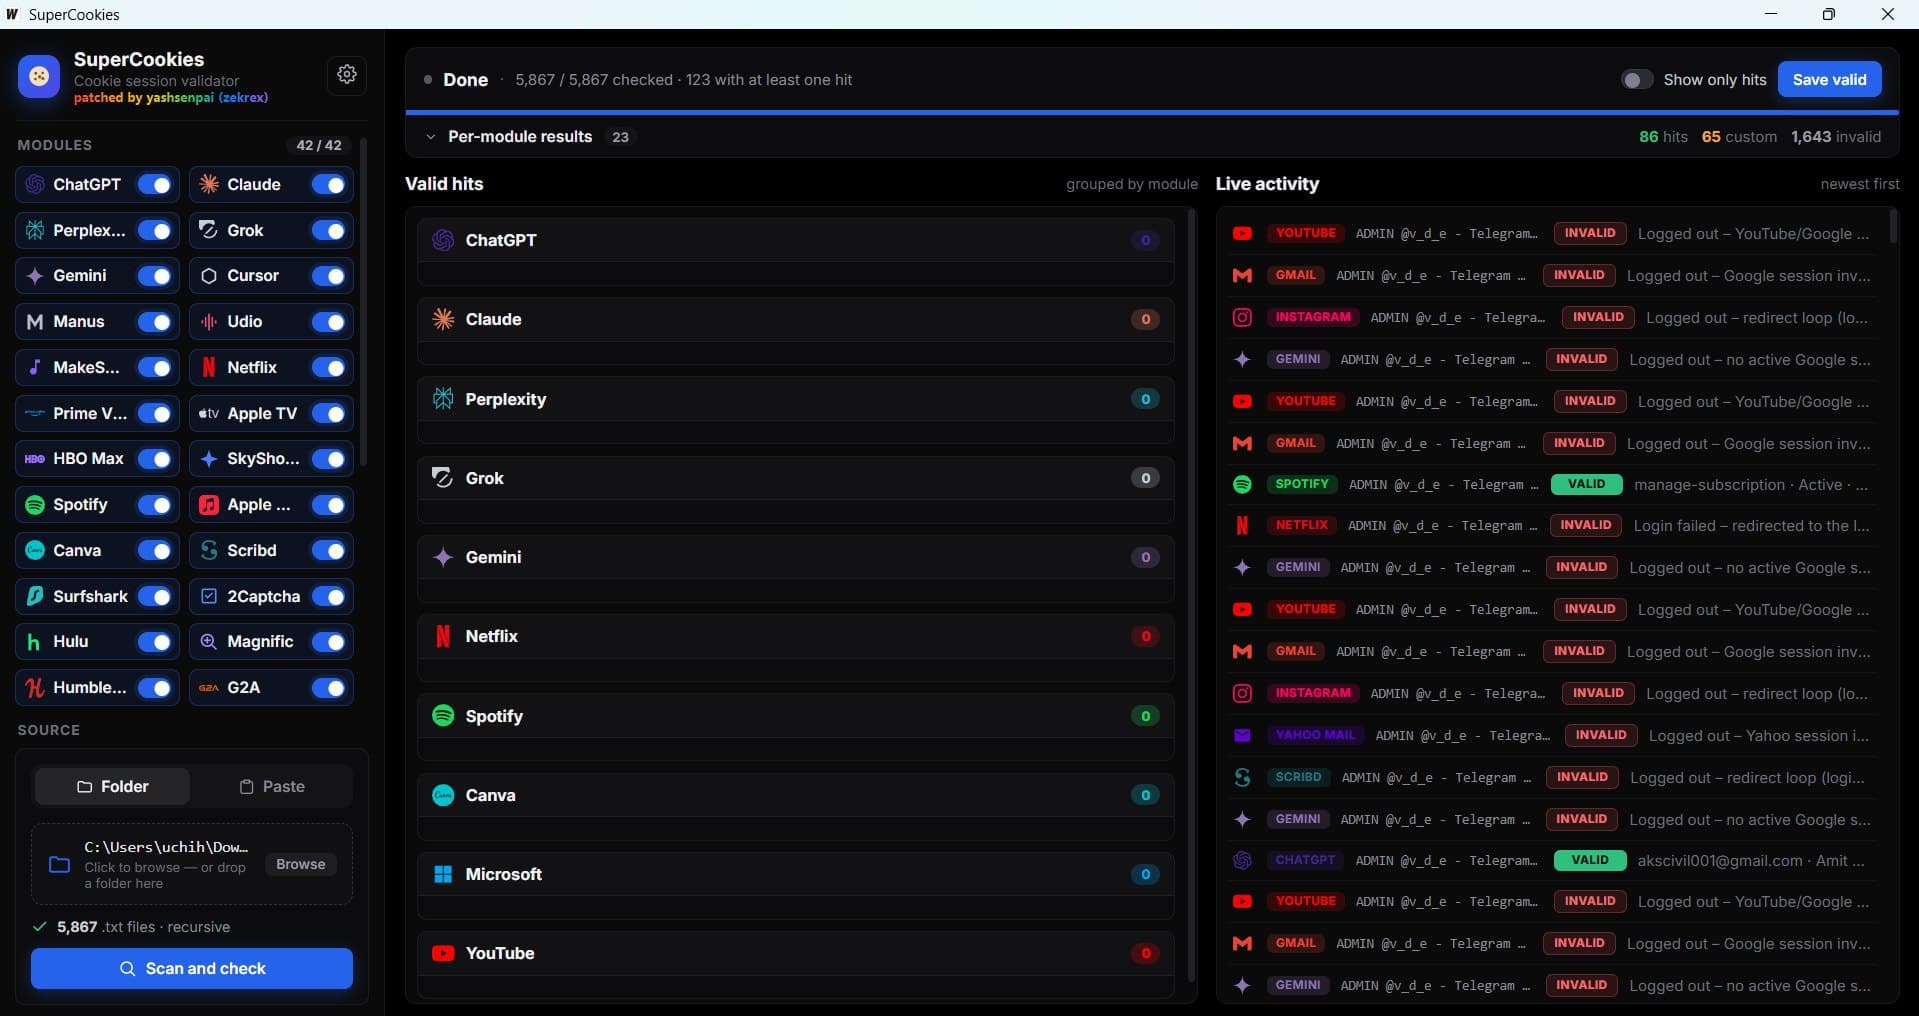Click the VALID badge on the Spotify activity row
Viewport: 1919px width, 1016px height.
[x=1587, y=484]
